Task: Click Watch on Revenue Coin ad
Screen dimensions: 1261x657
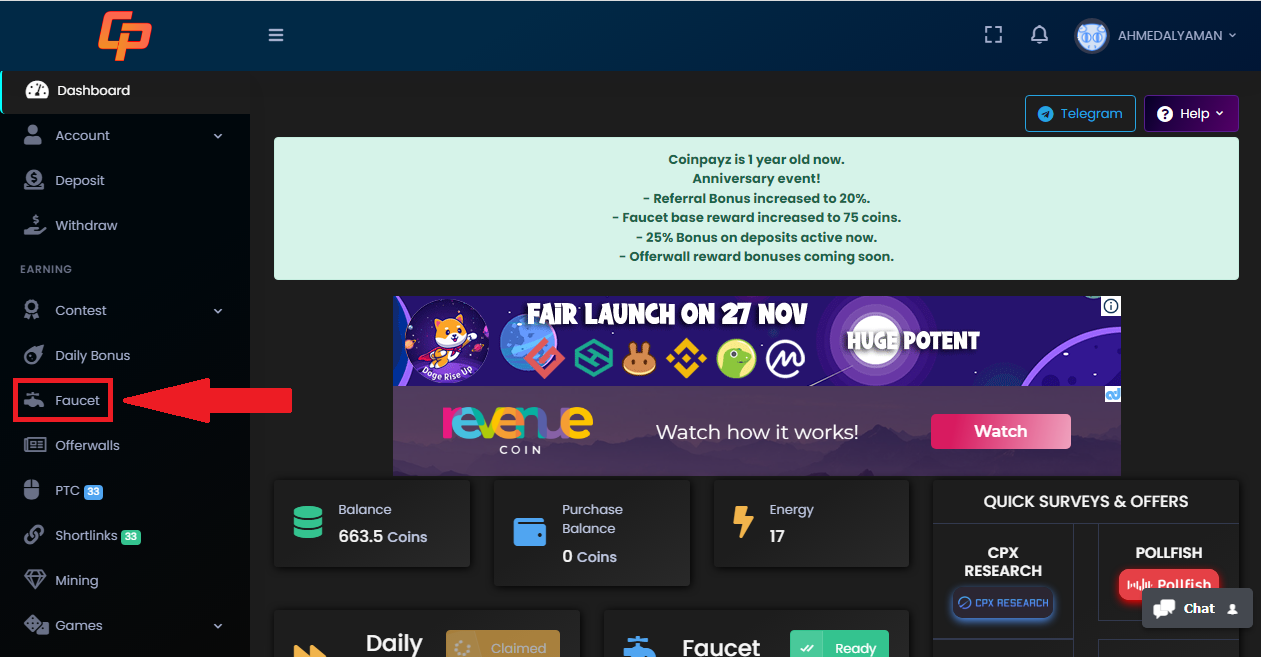Action: pyautogui.click(x=1000, y=431)
